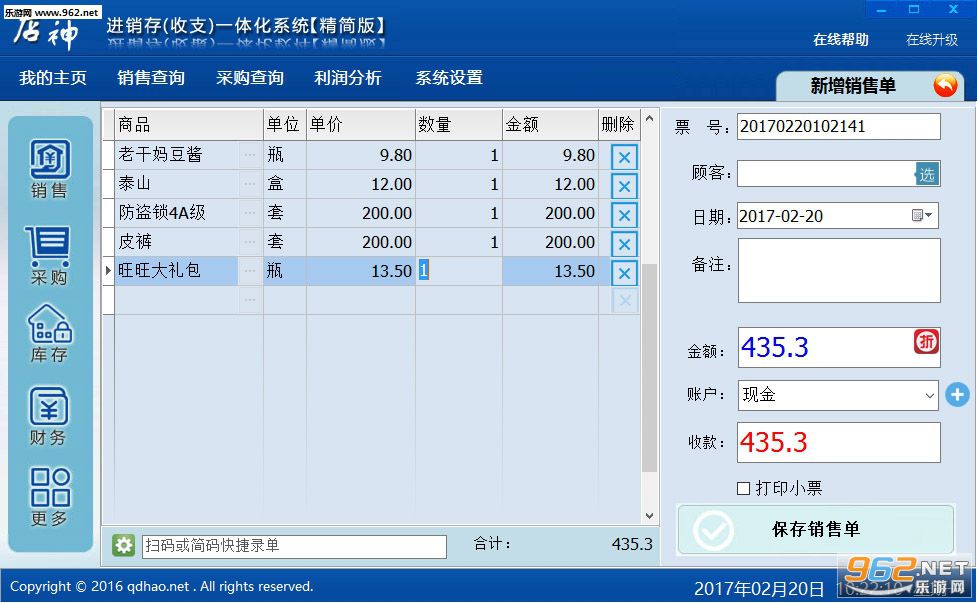Delete the 老干妈豆酱 row with its X icon
The width and height of the screenshot is (977, 603).
click(x=624, y=157)
